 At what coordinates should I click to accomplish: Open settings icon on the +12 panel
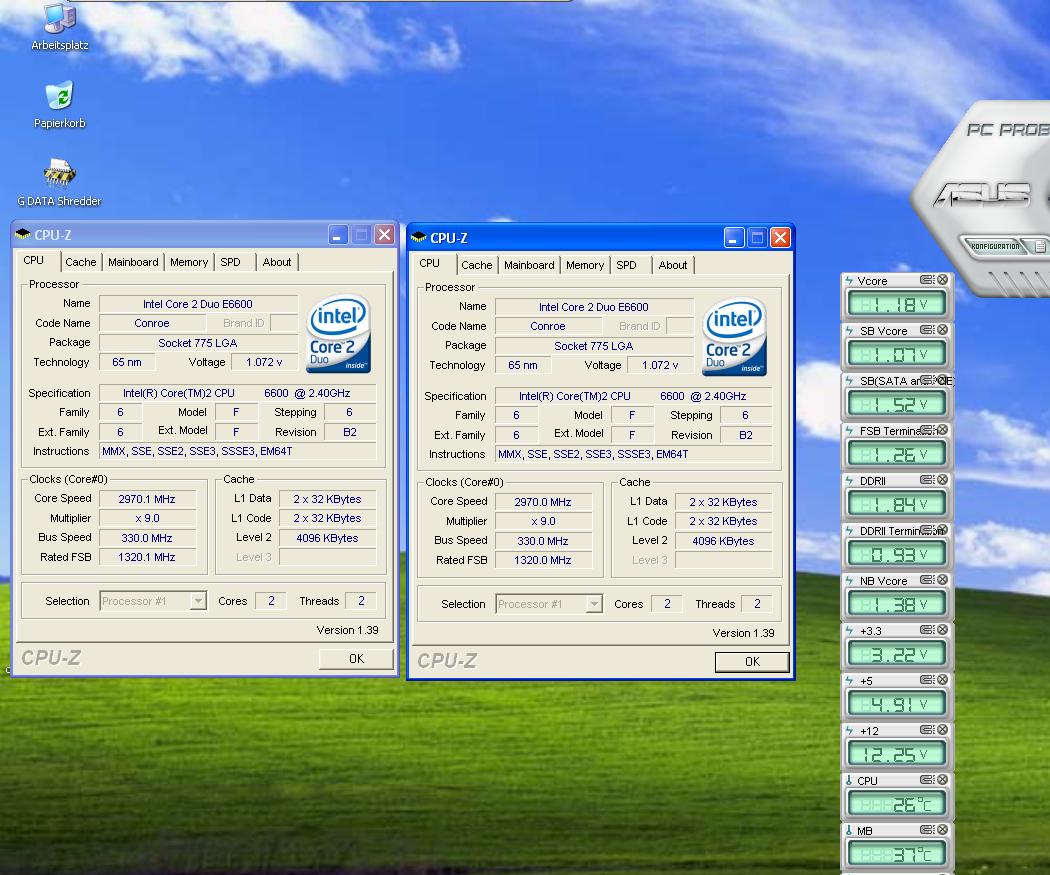point(927,730)
